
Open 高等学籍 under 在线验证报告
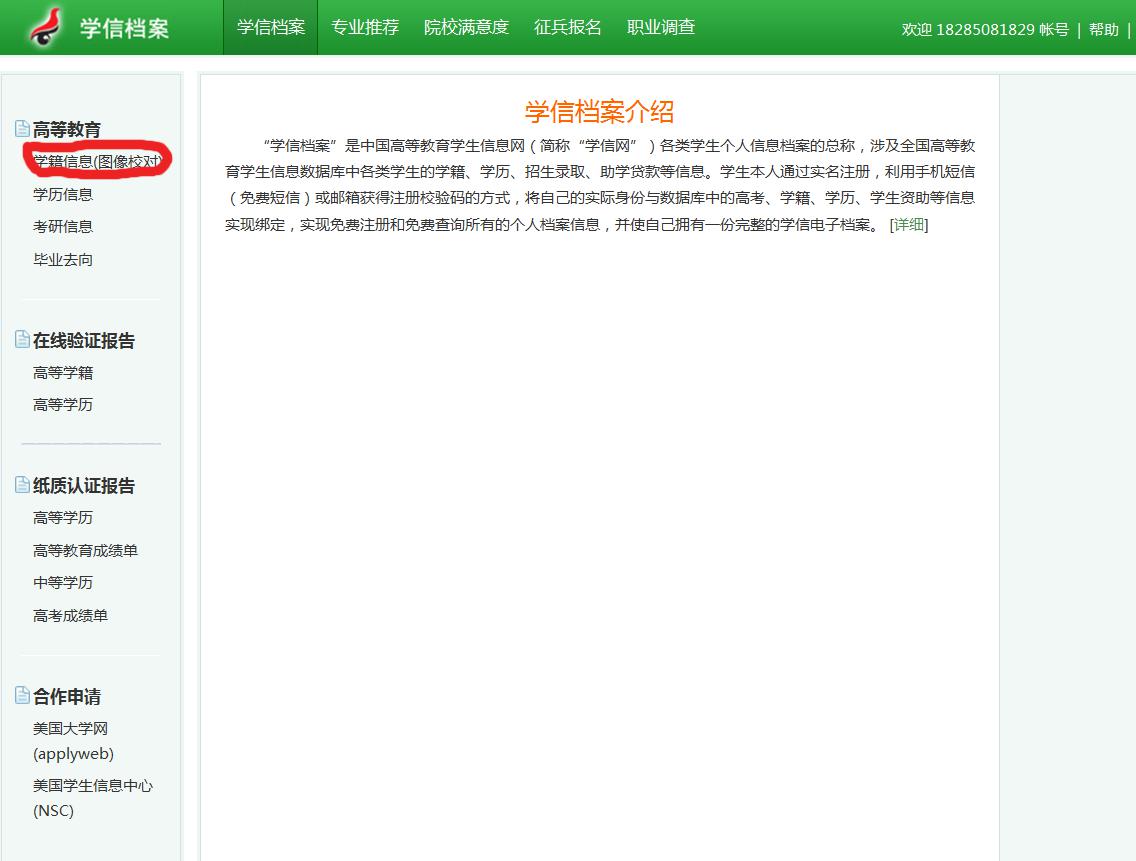(63, 373)
